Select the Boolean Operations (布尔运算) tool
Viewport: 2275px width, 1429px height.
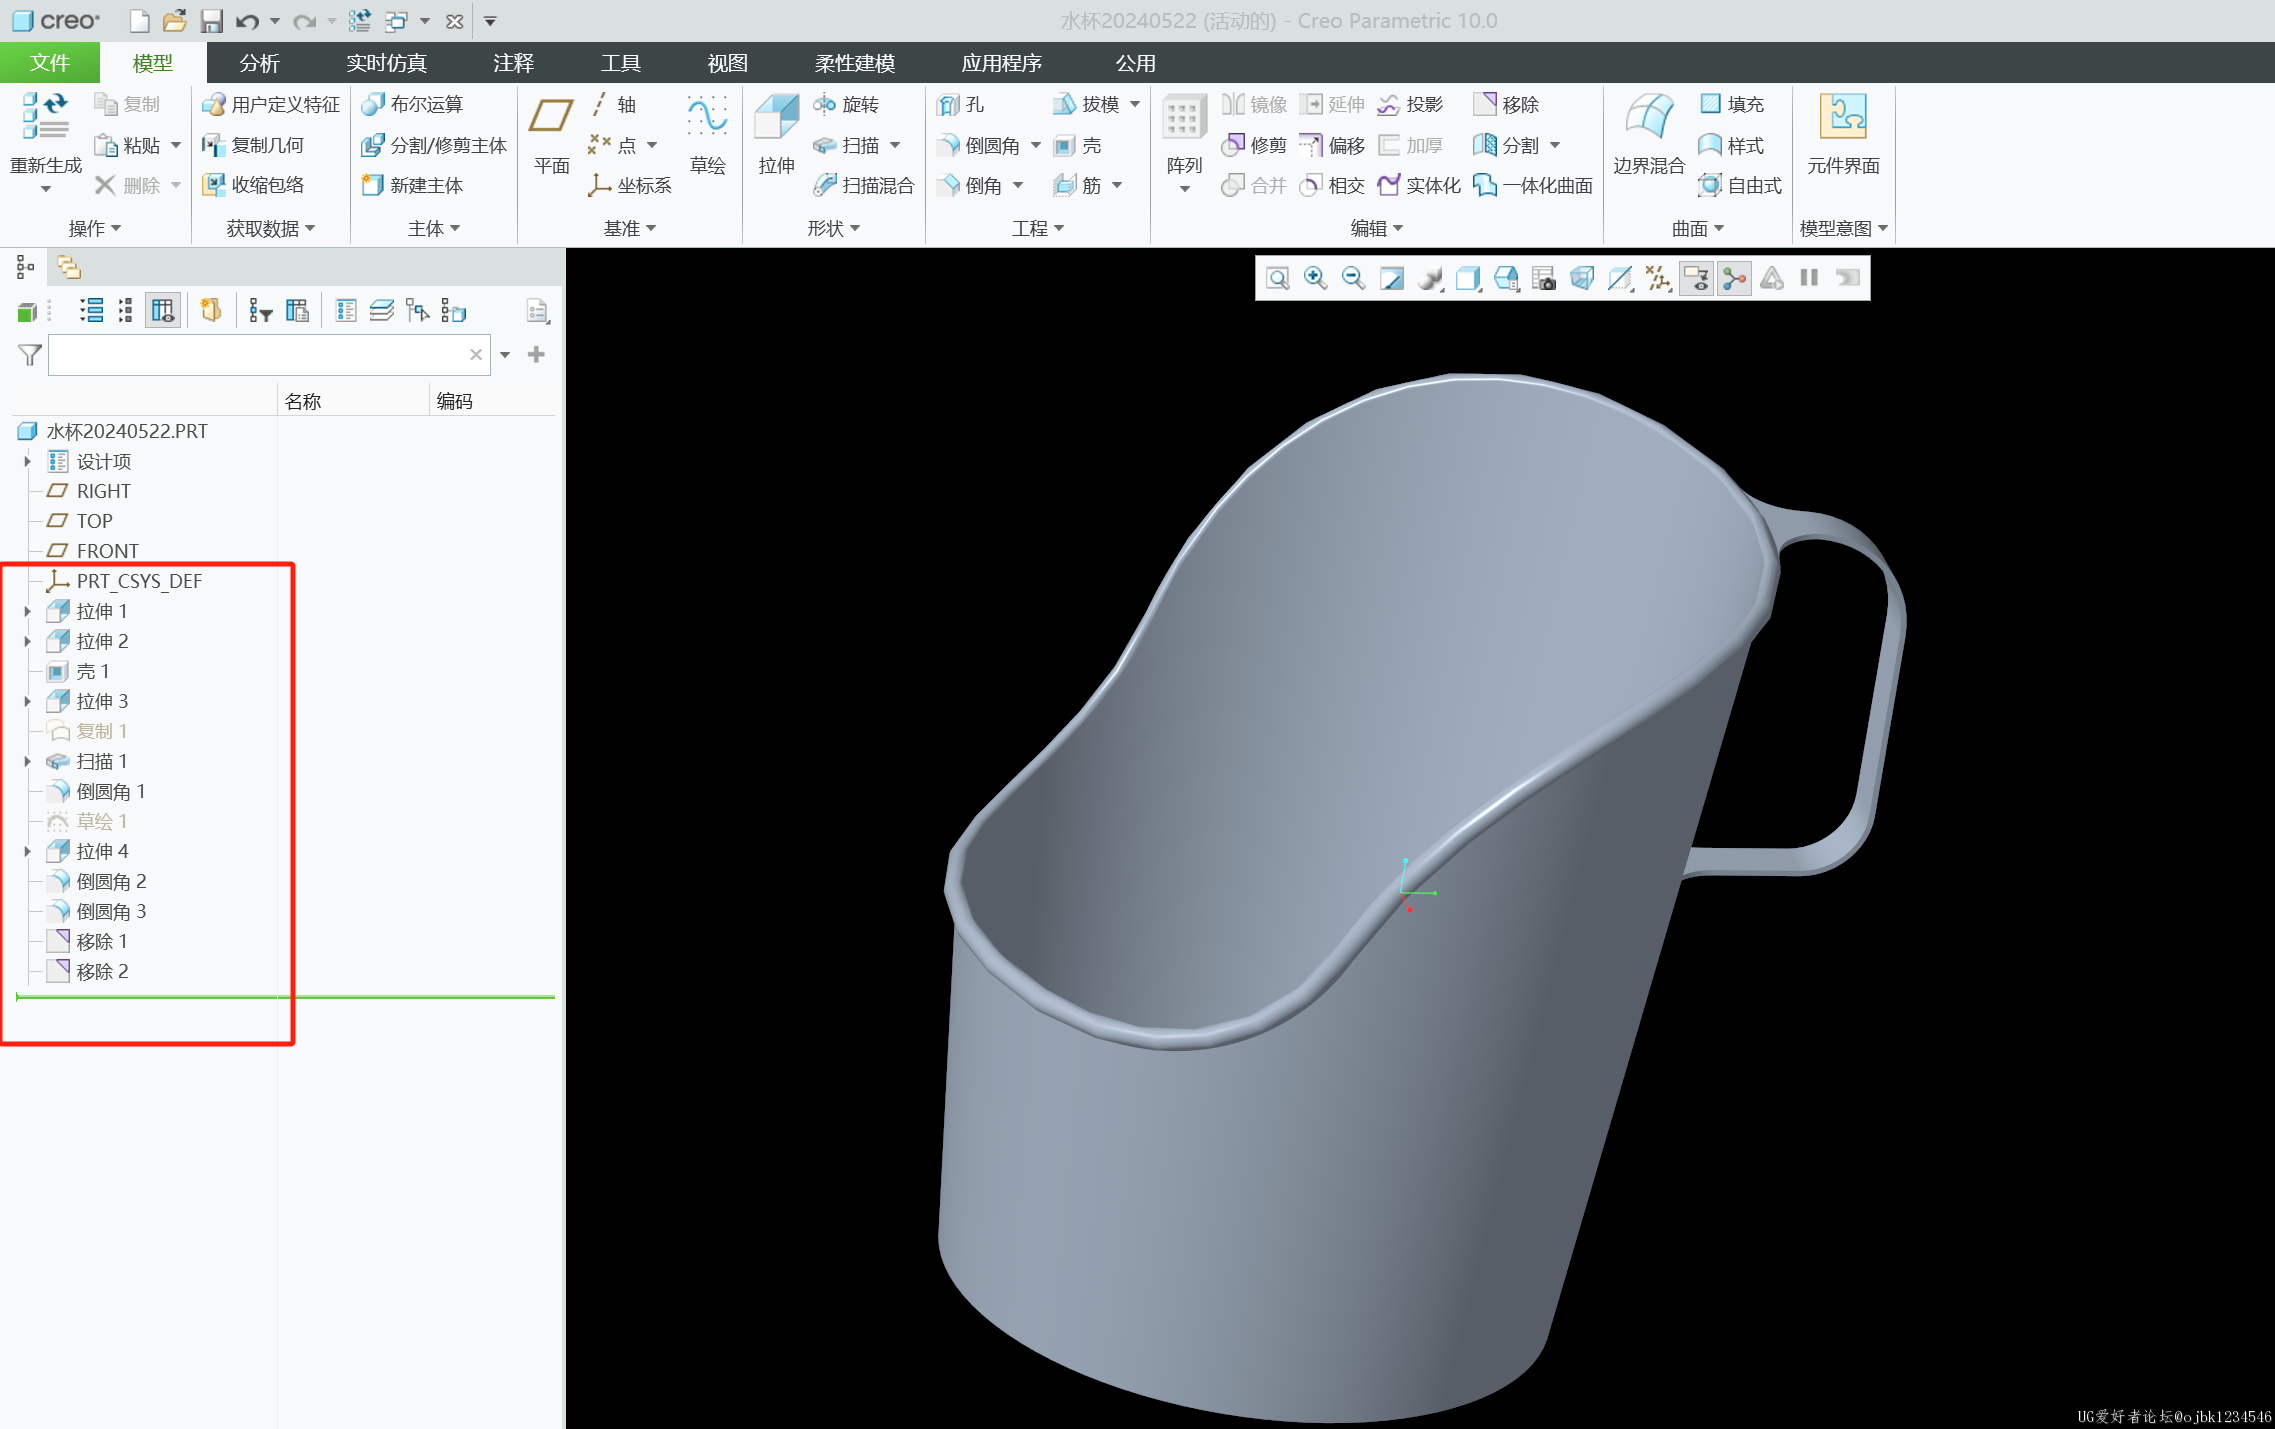click(412, 105)
